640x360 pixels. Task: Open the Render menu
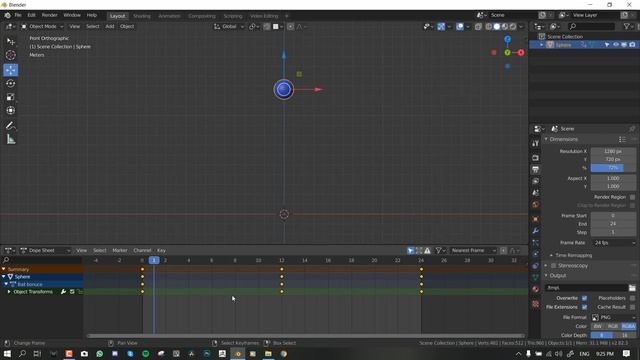coord(49,15)
